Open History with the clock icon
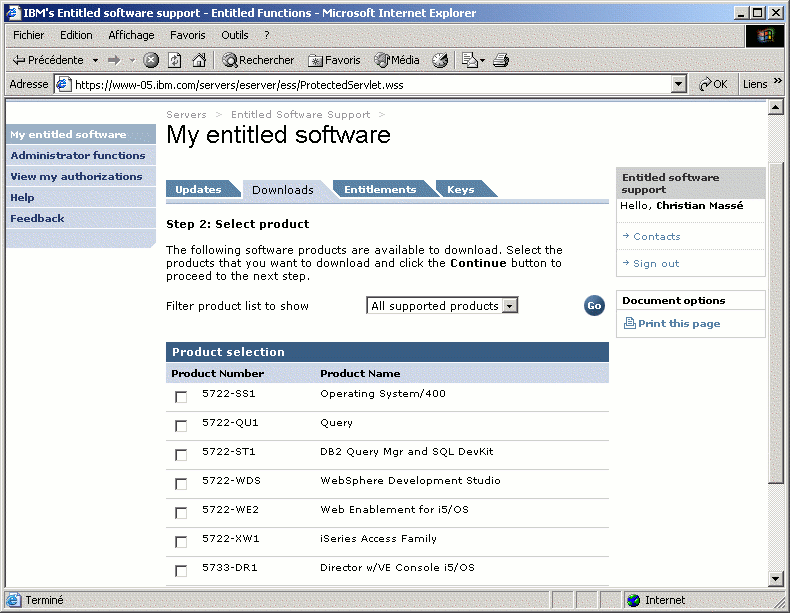Screen dimensions: 790x613 (x=440, y=60)
